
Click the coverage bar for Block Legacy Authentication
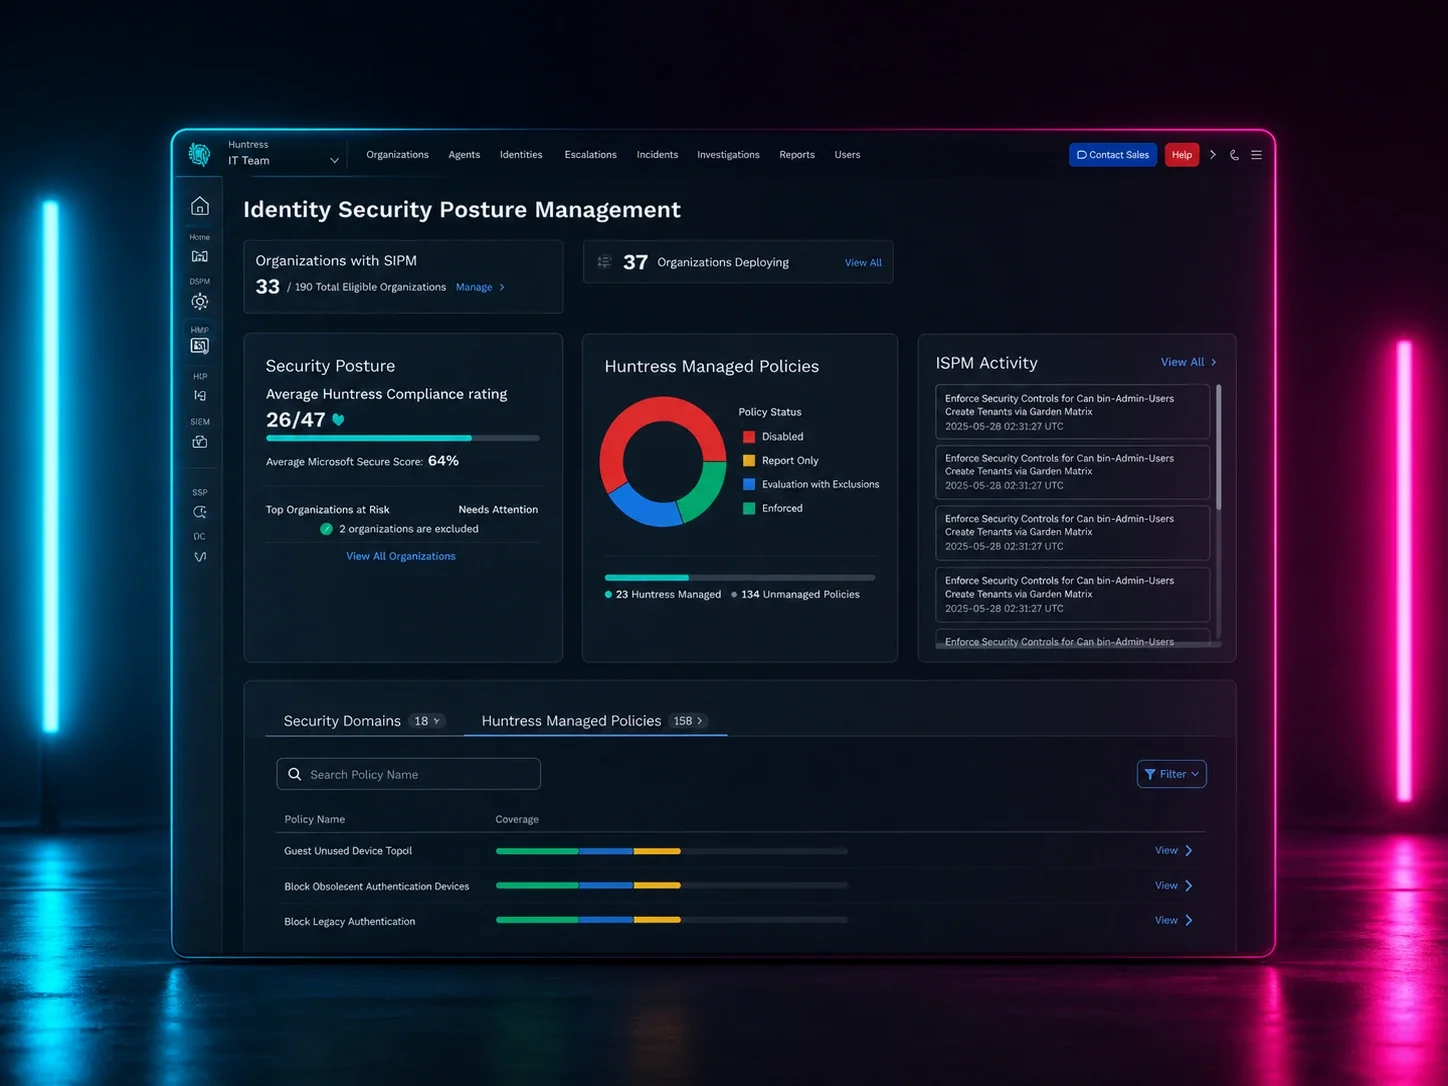click(672, 920)
